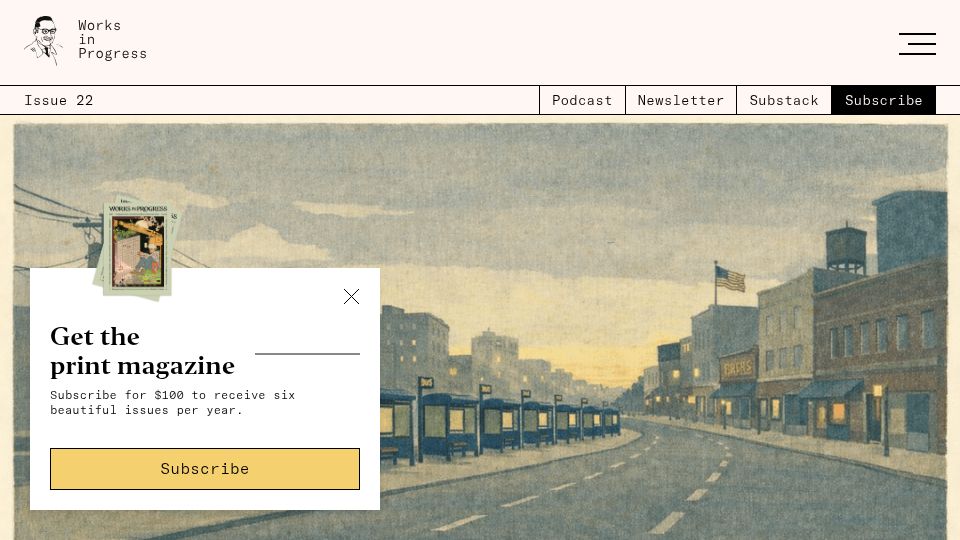Open the hamburger menu icon
Viewport: 960px width, 540px height.
coord(917,43)
